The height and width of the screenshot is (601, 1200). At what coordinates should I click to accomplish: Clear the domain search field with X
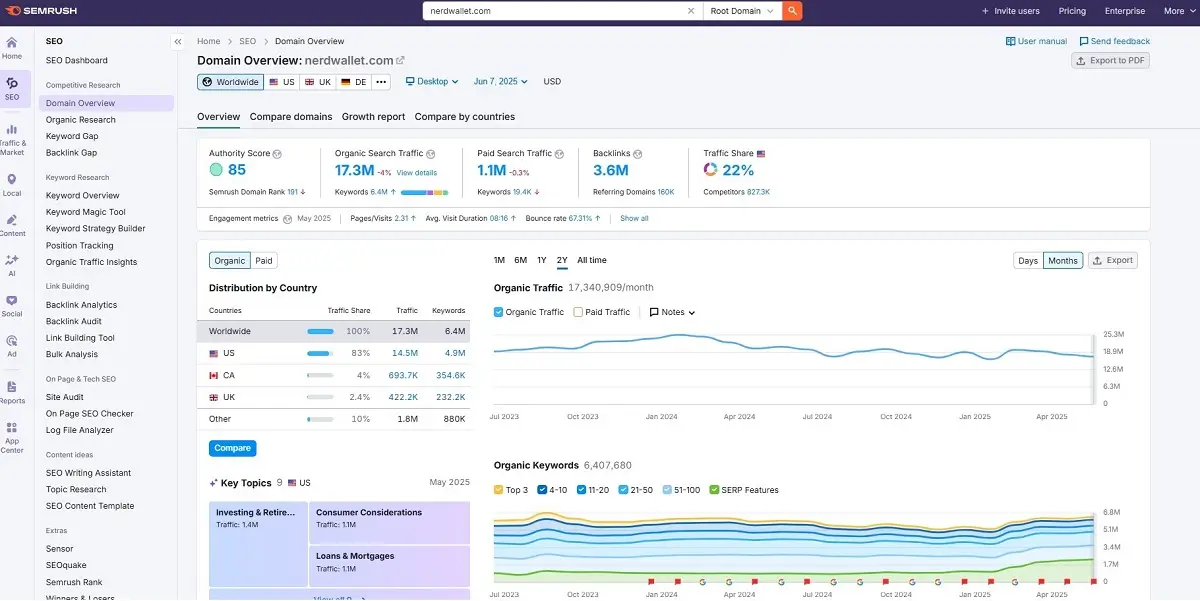(691, 11)
